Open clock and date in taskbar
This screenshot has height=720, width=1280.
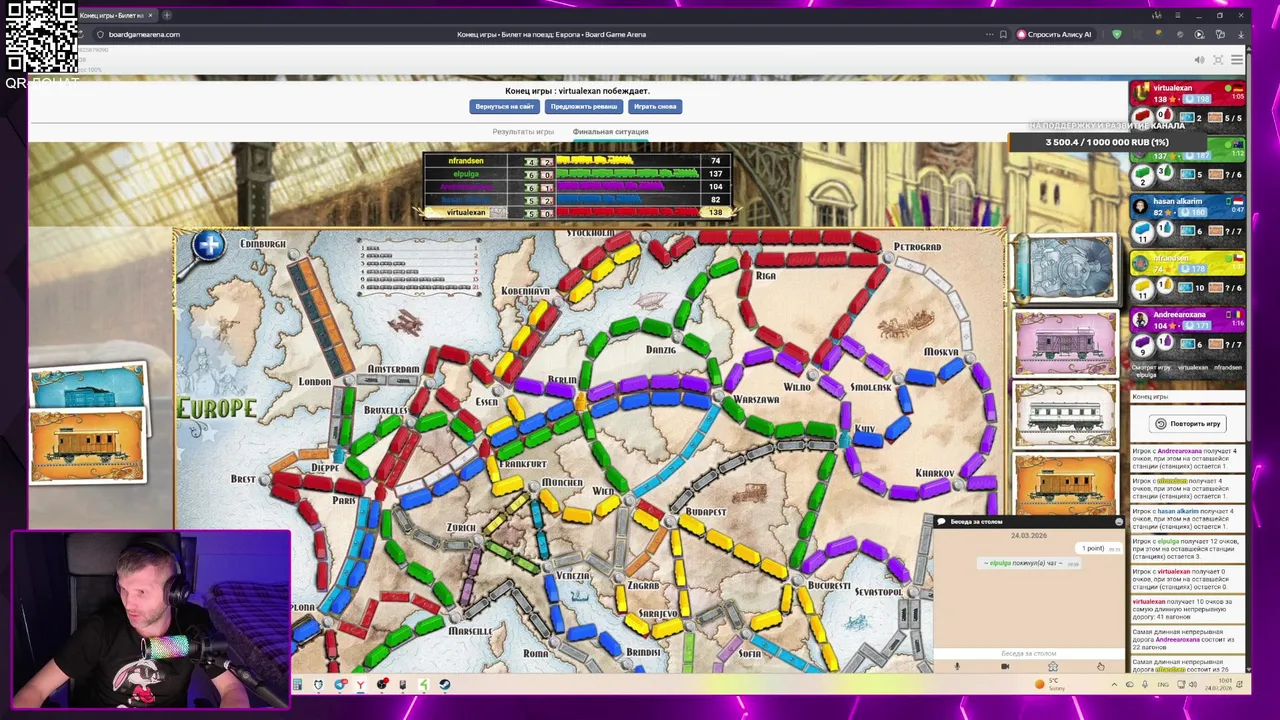[1217, 685]
